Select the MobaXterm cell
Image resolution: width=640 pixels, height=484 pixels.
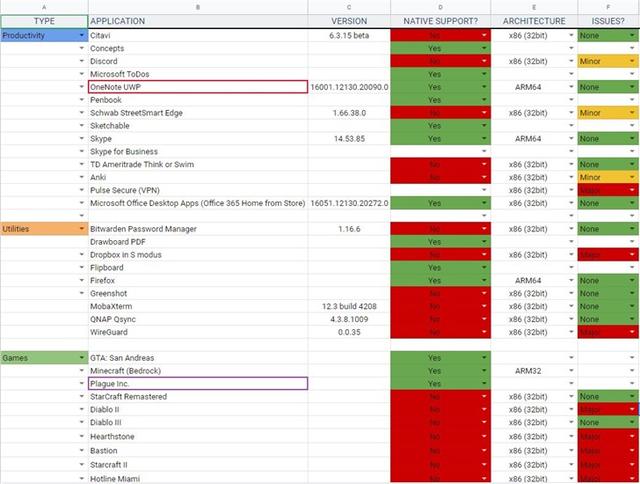point(198,306)
